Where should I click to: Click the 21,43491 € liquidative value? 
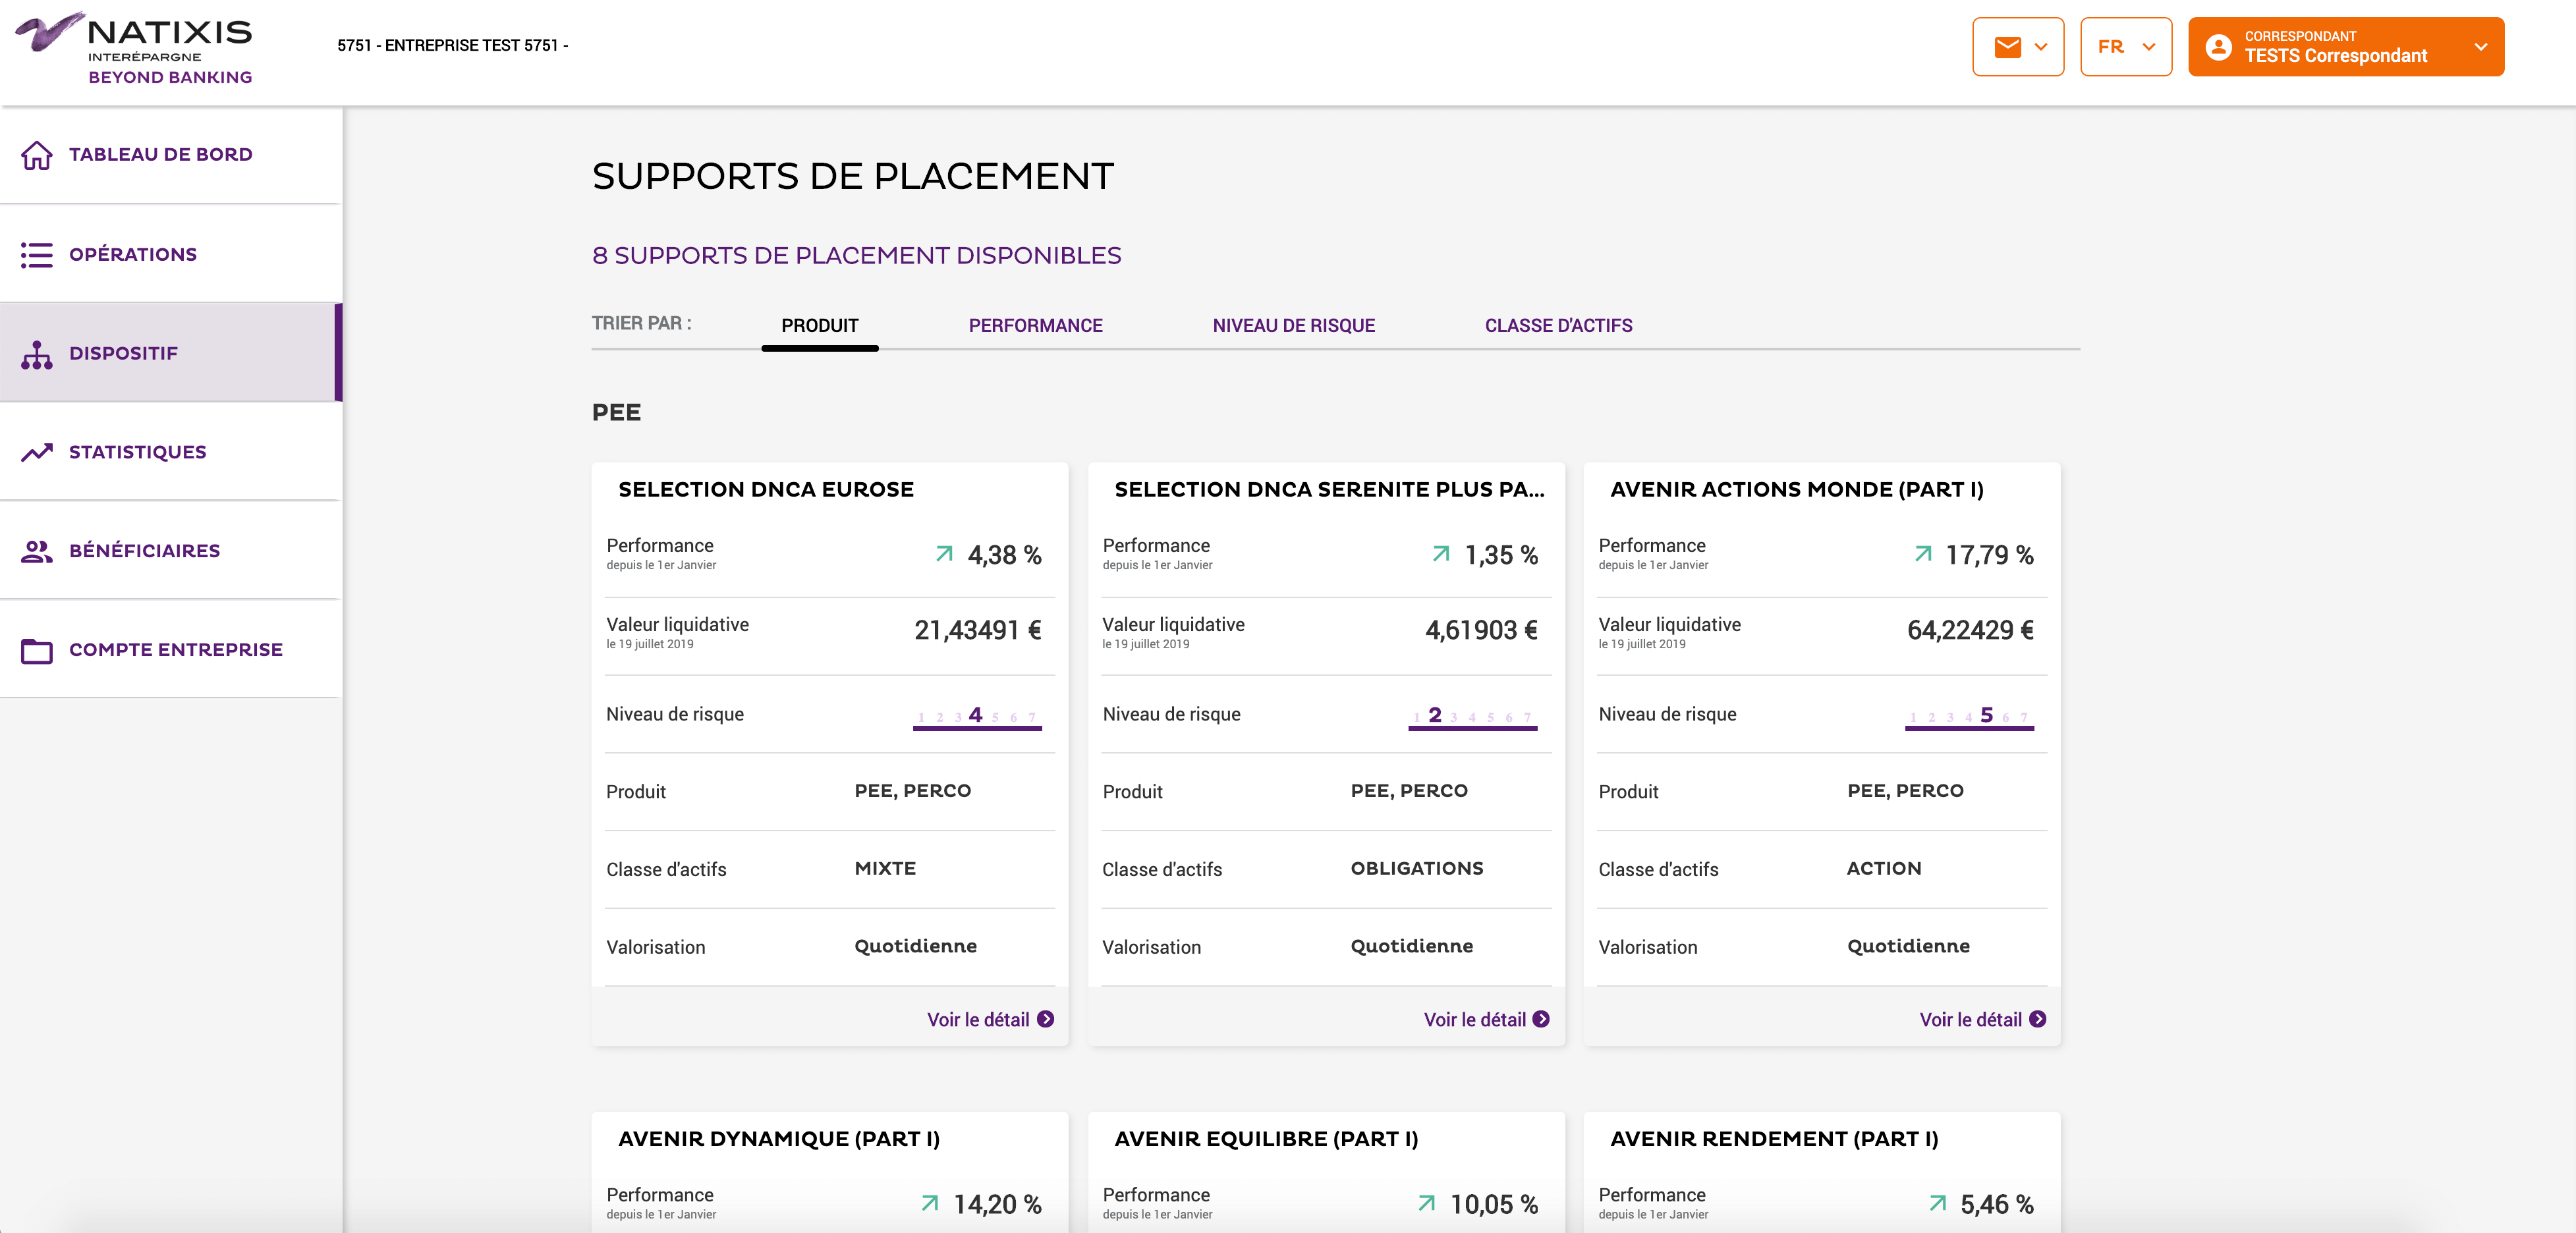978,630
